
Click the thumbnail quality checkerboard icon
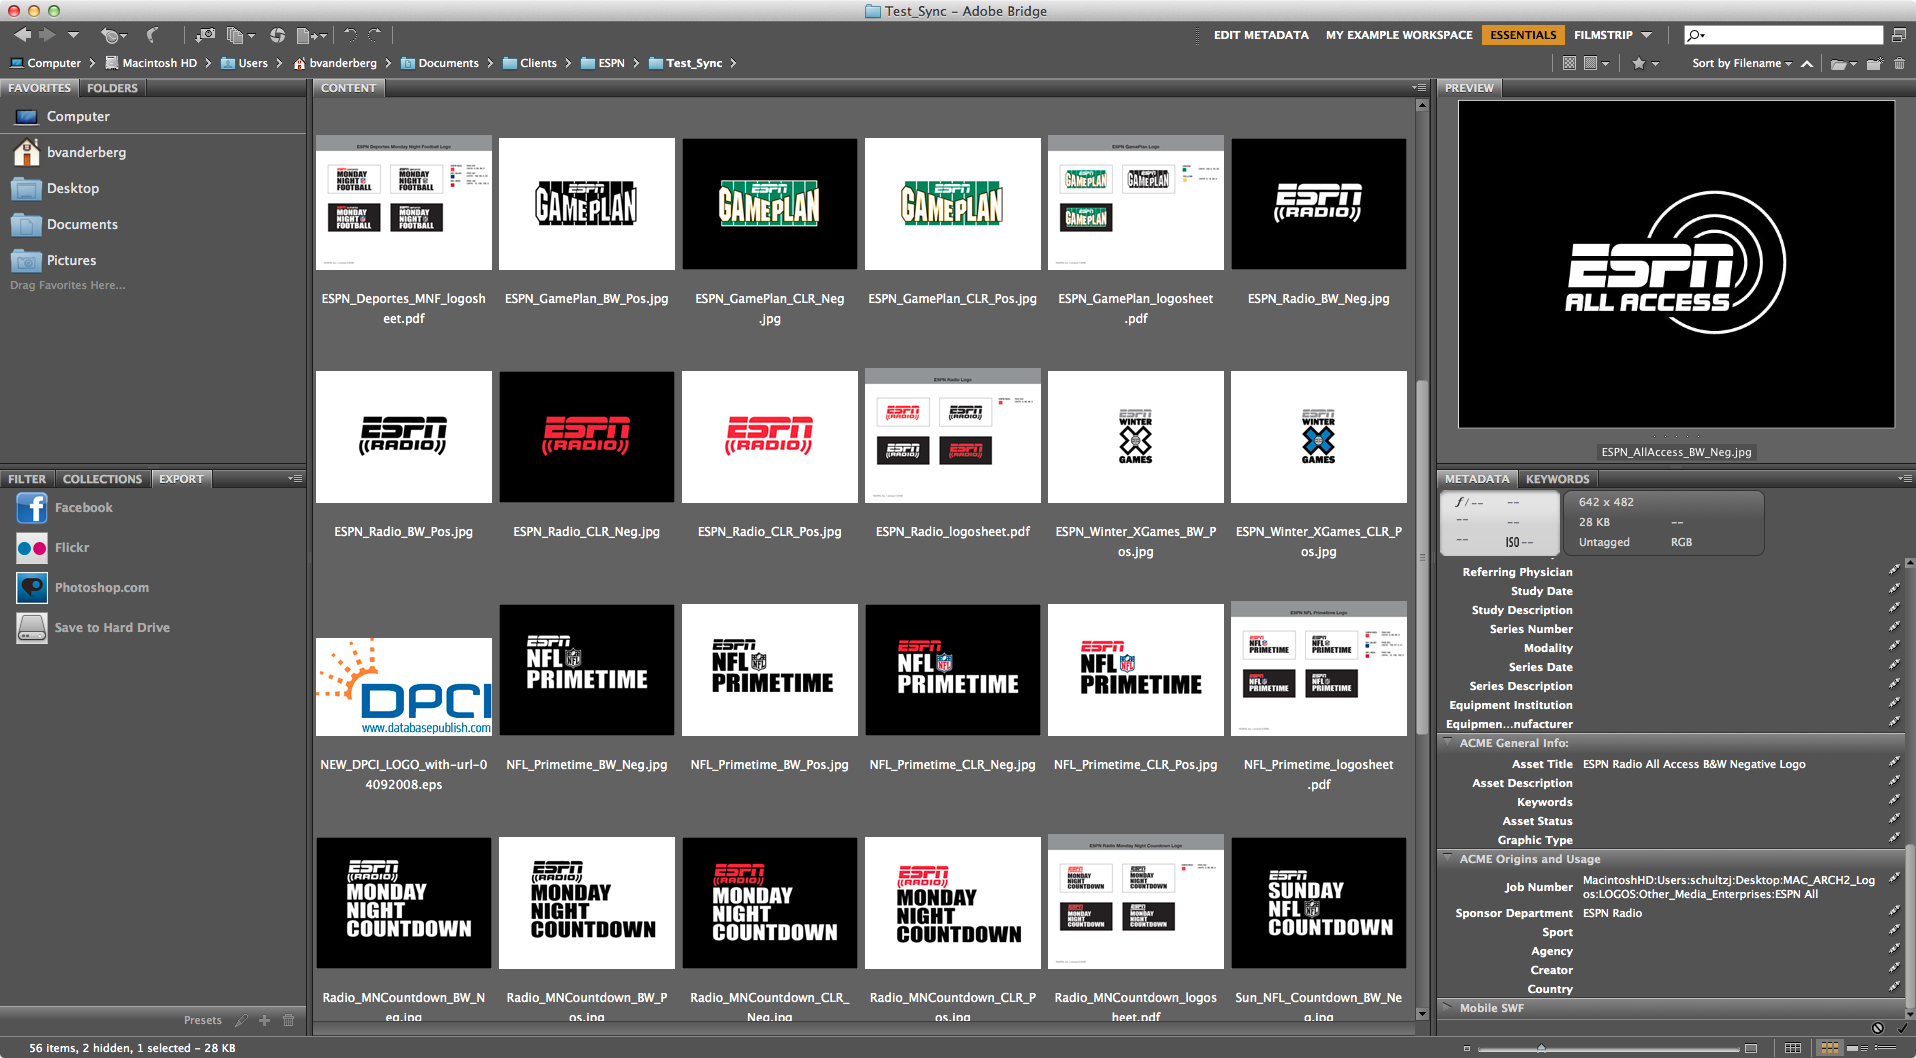(1569, 63)
